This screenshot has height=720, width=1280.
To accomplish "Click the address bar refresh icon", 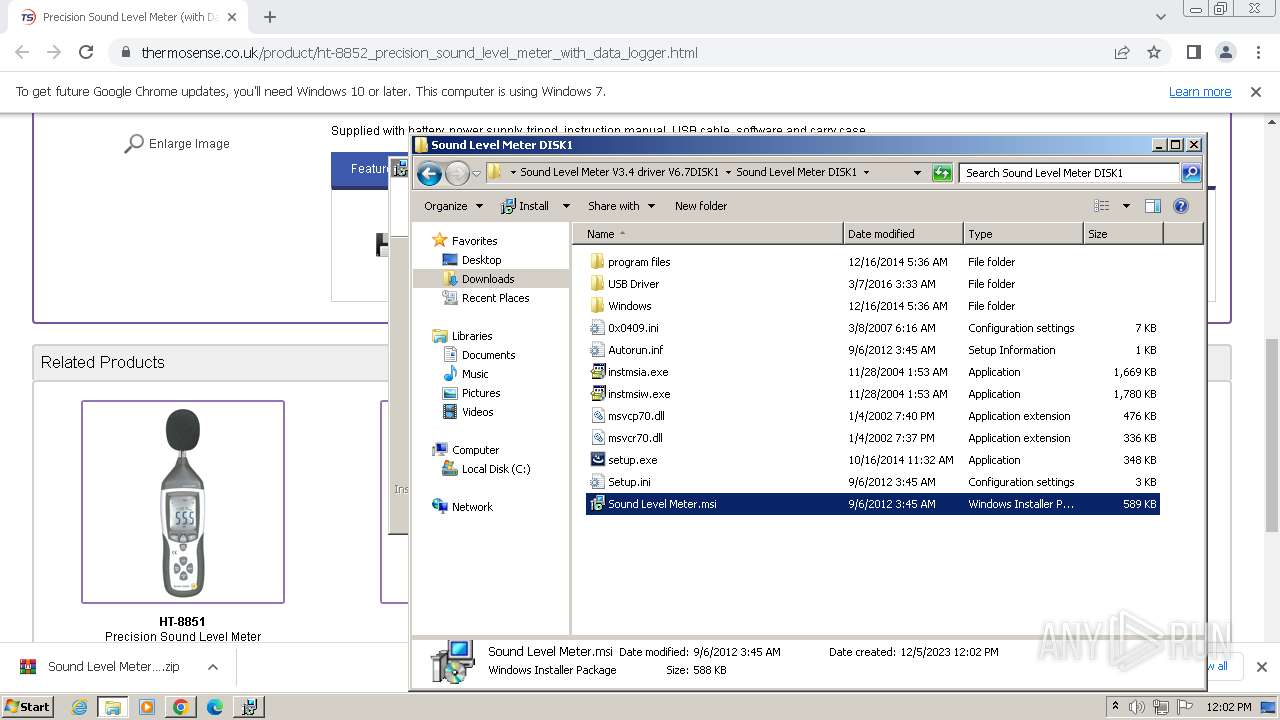I will click(x=941, y=173).
